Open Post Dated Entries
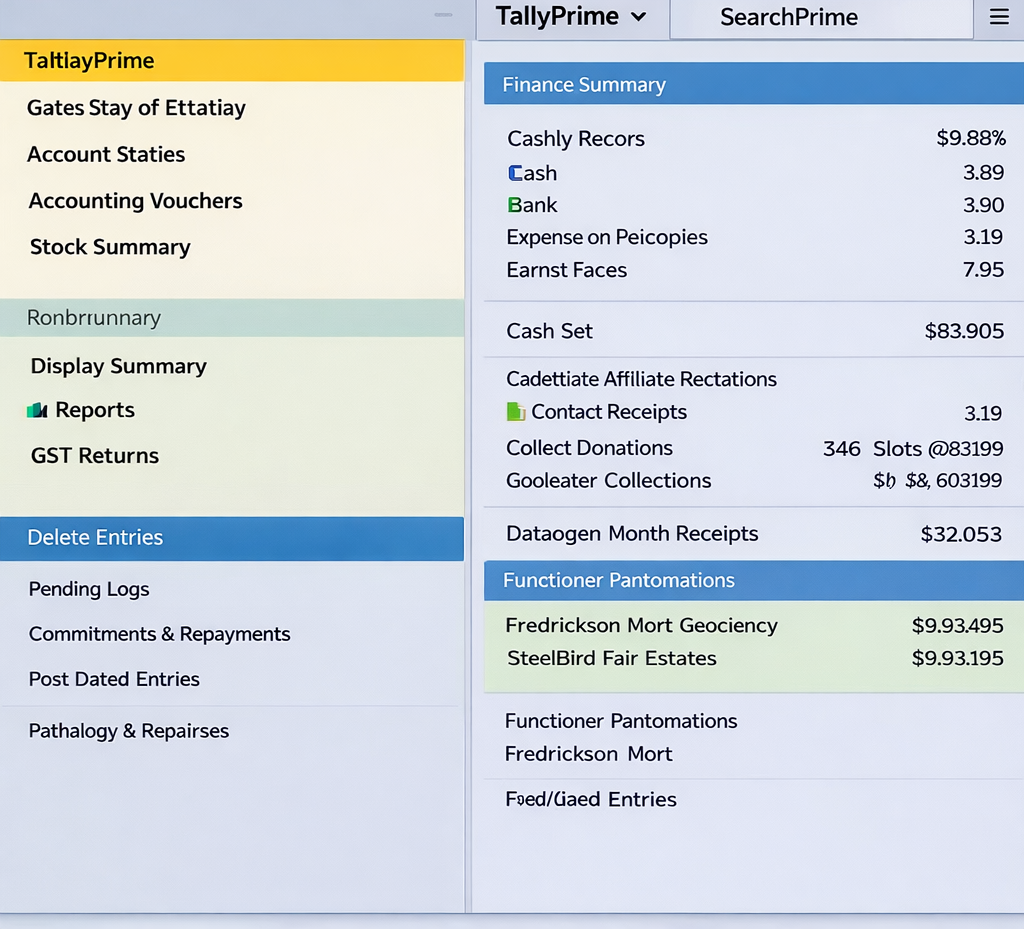This screenshot has width=1024, height=929. (x=114, y=679)
